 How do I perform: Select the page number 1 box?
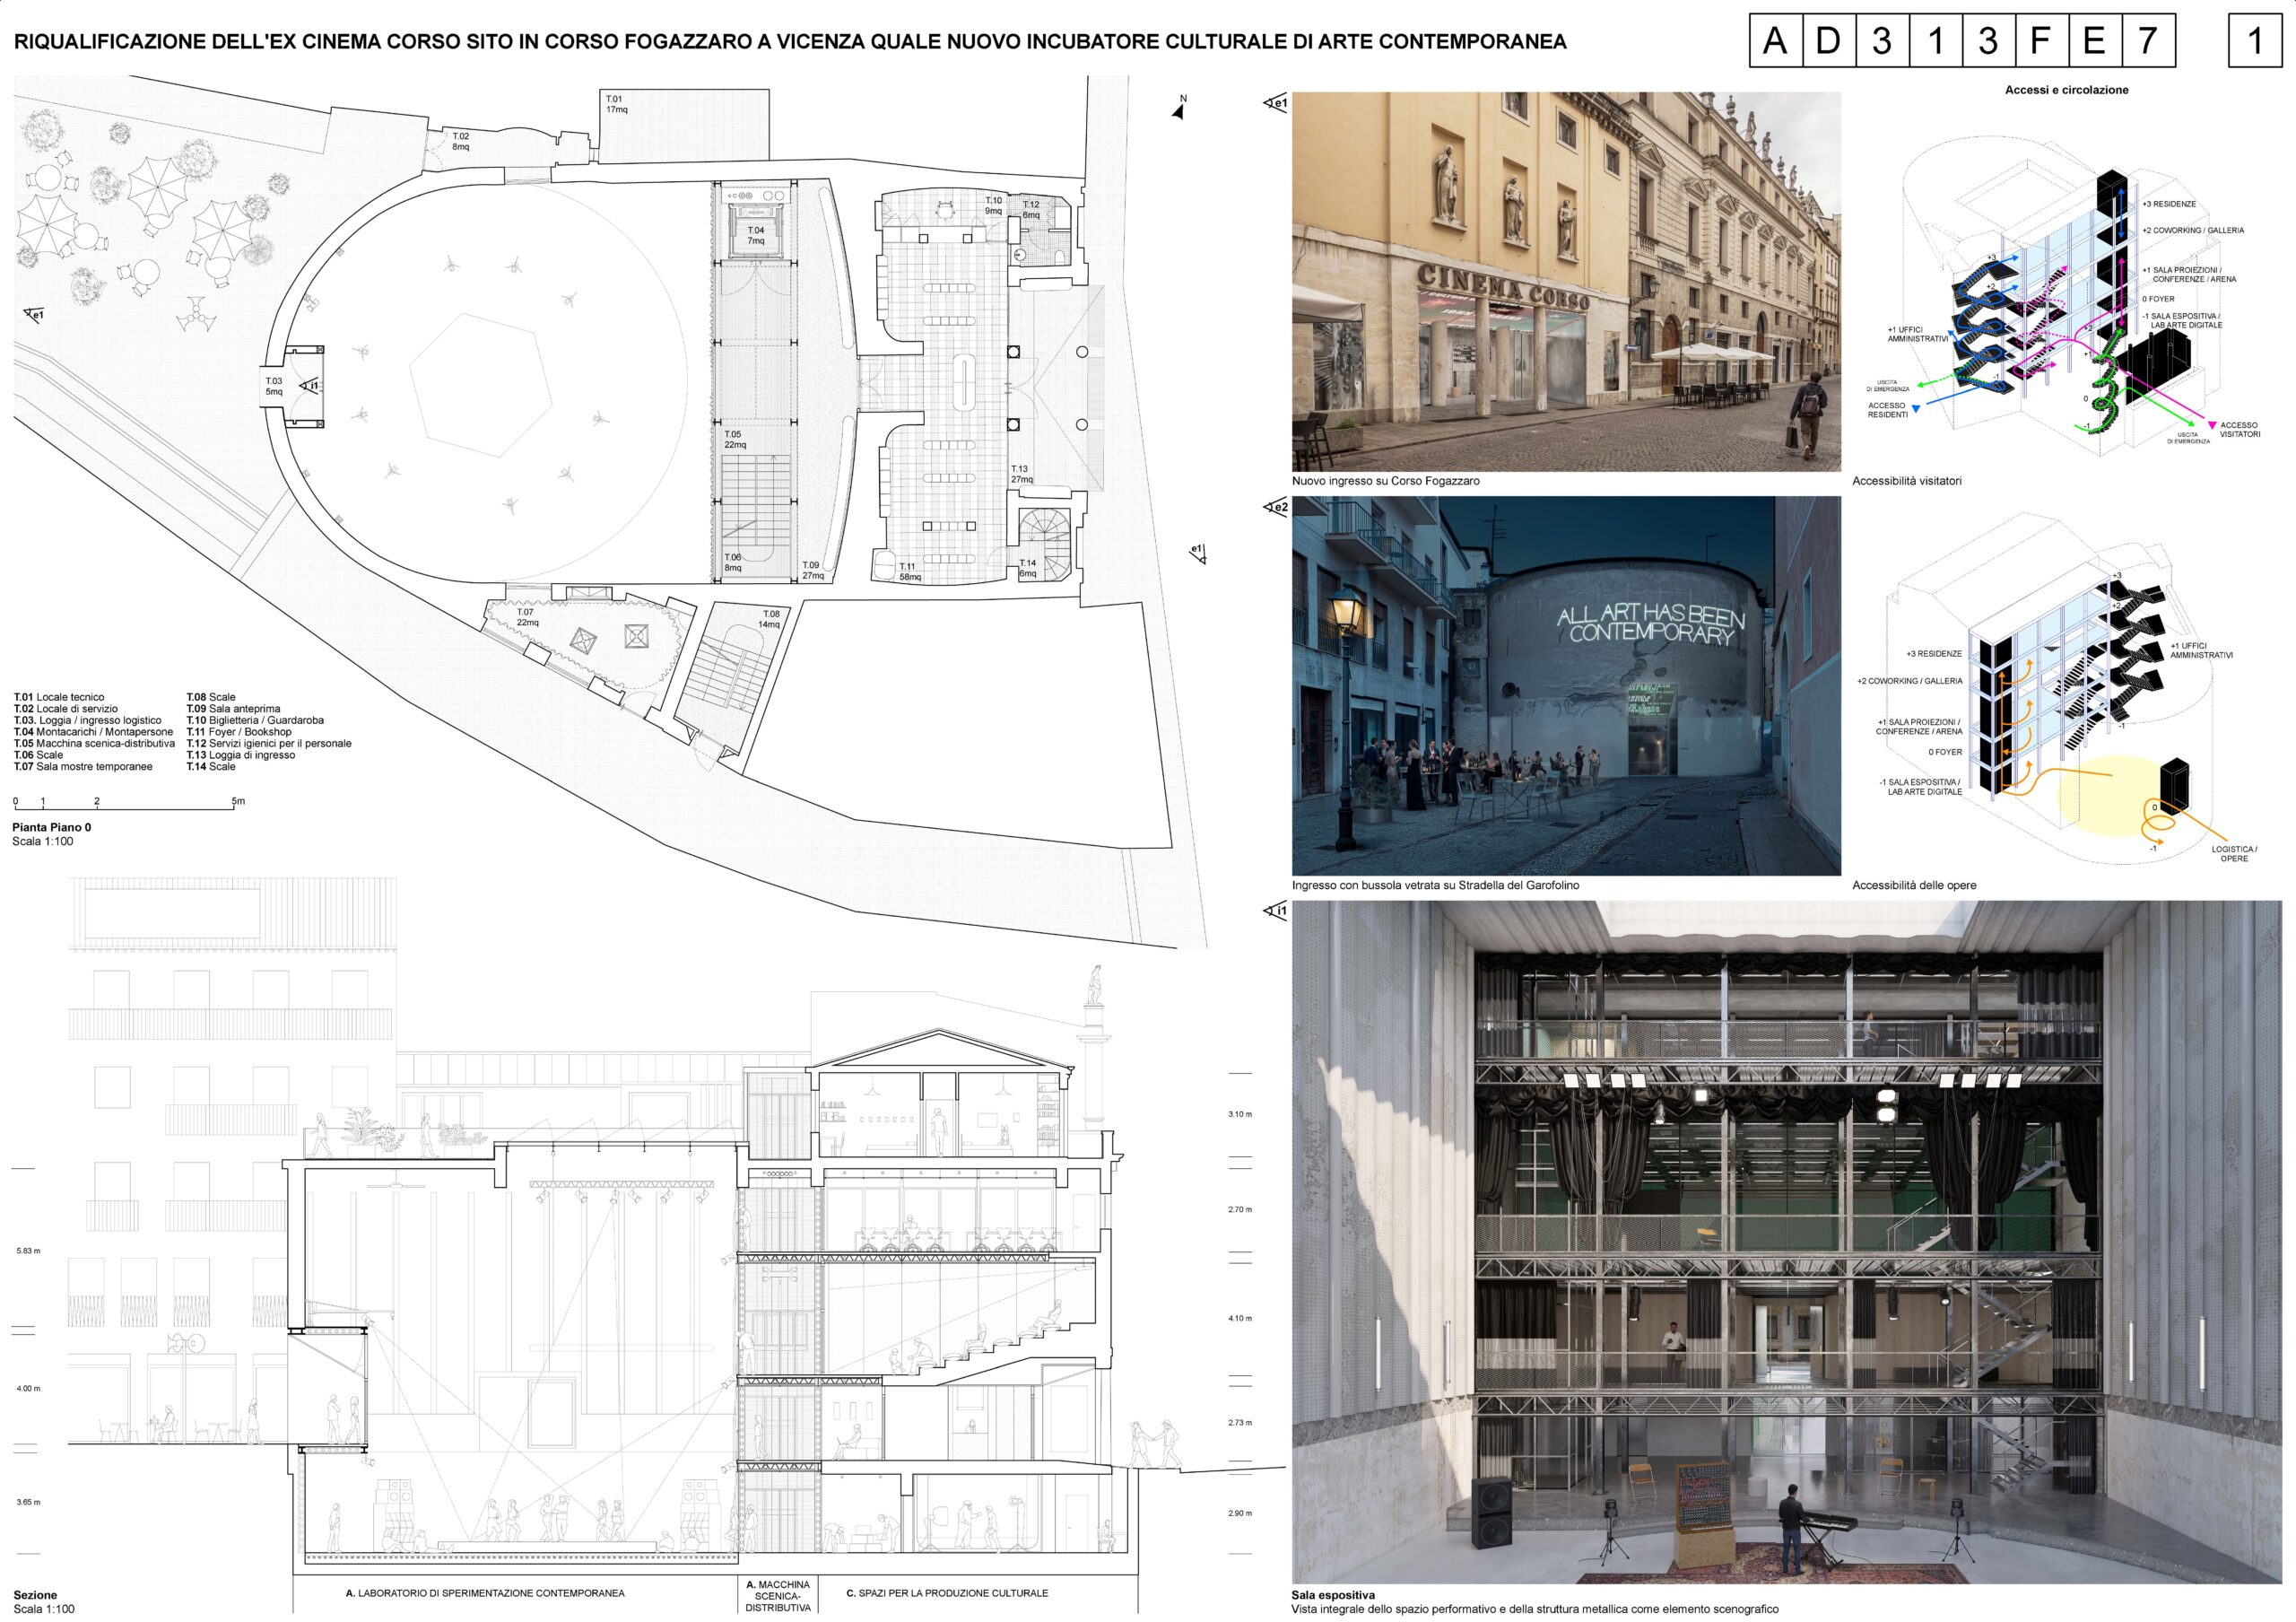pos(2254,41)
